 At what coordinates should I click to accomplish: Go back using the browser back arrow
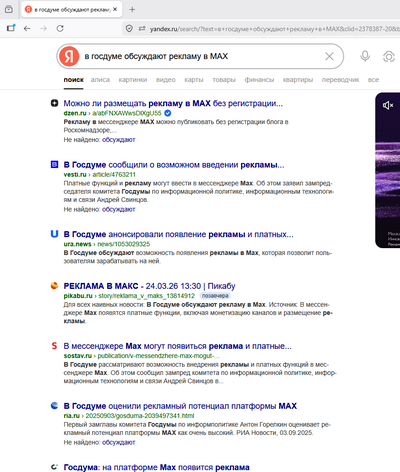[27, 28]
